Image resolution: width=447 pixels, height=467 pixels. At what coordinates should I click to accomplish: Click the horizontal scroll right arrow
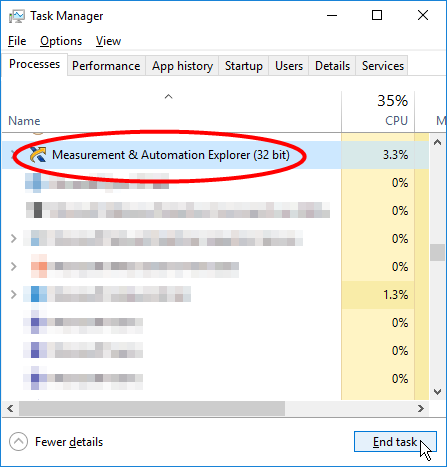[421, 408]
